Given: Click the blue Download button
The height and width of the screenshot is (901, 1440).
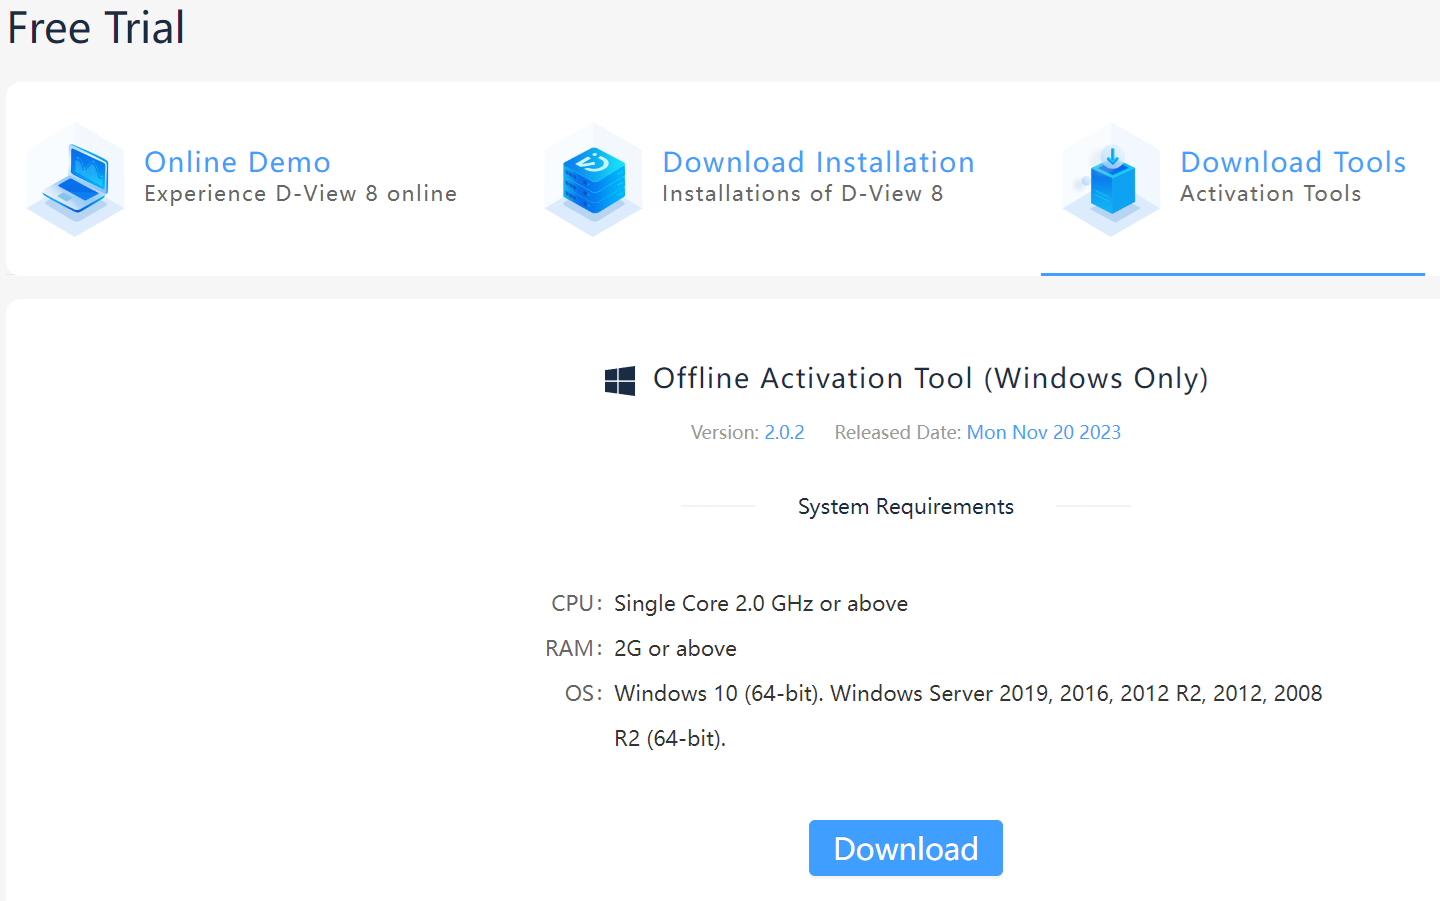Looking at the screenshot, I should click(x=906, y=848).
